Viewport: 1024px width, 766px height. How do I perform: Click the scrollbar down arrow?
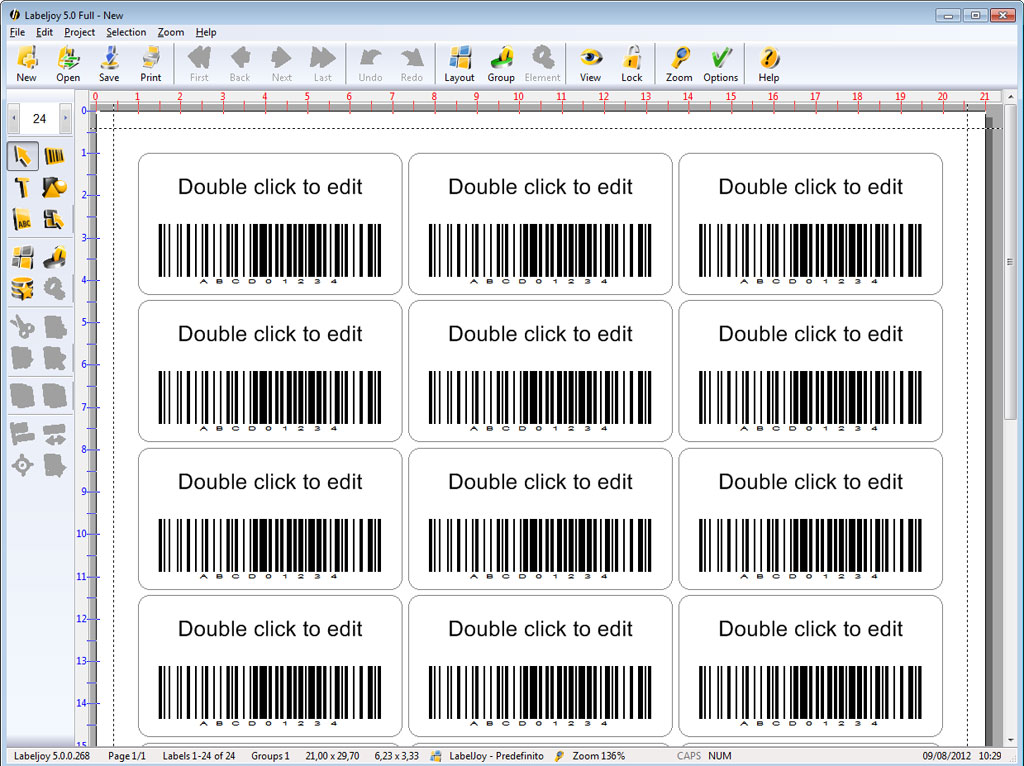point(1010,740)
